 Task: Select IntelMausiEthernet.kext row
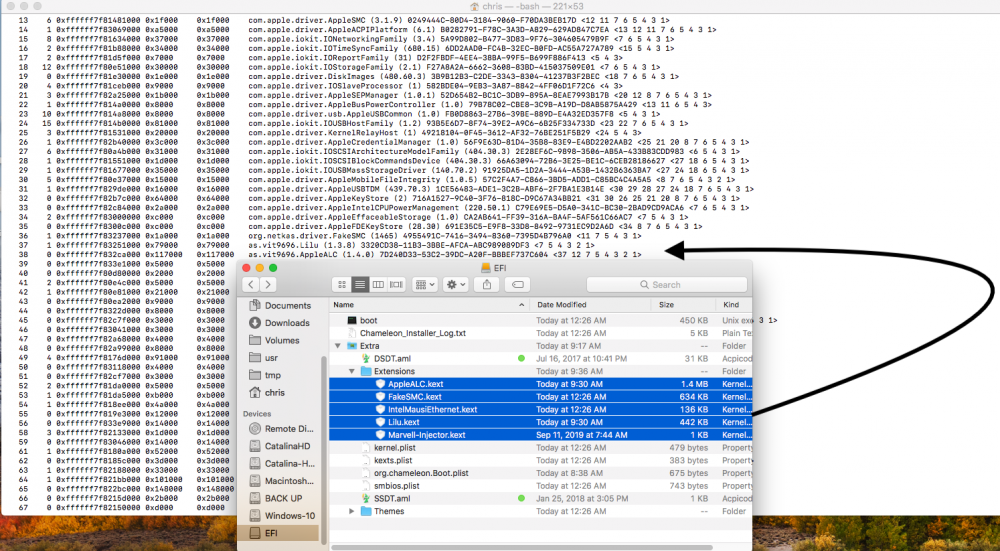pos(541,409)
